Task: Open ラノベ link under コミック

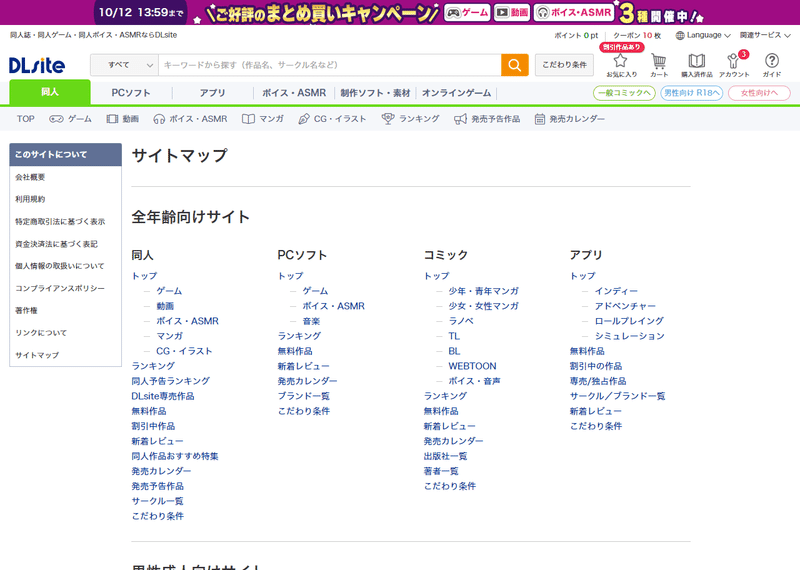Action: [x=461, y=321]
